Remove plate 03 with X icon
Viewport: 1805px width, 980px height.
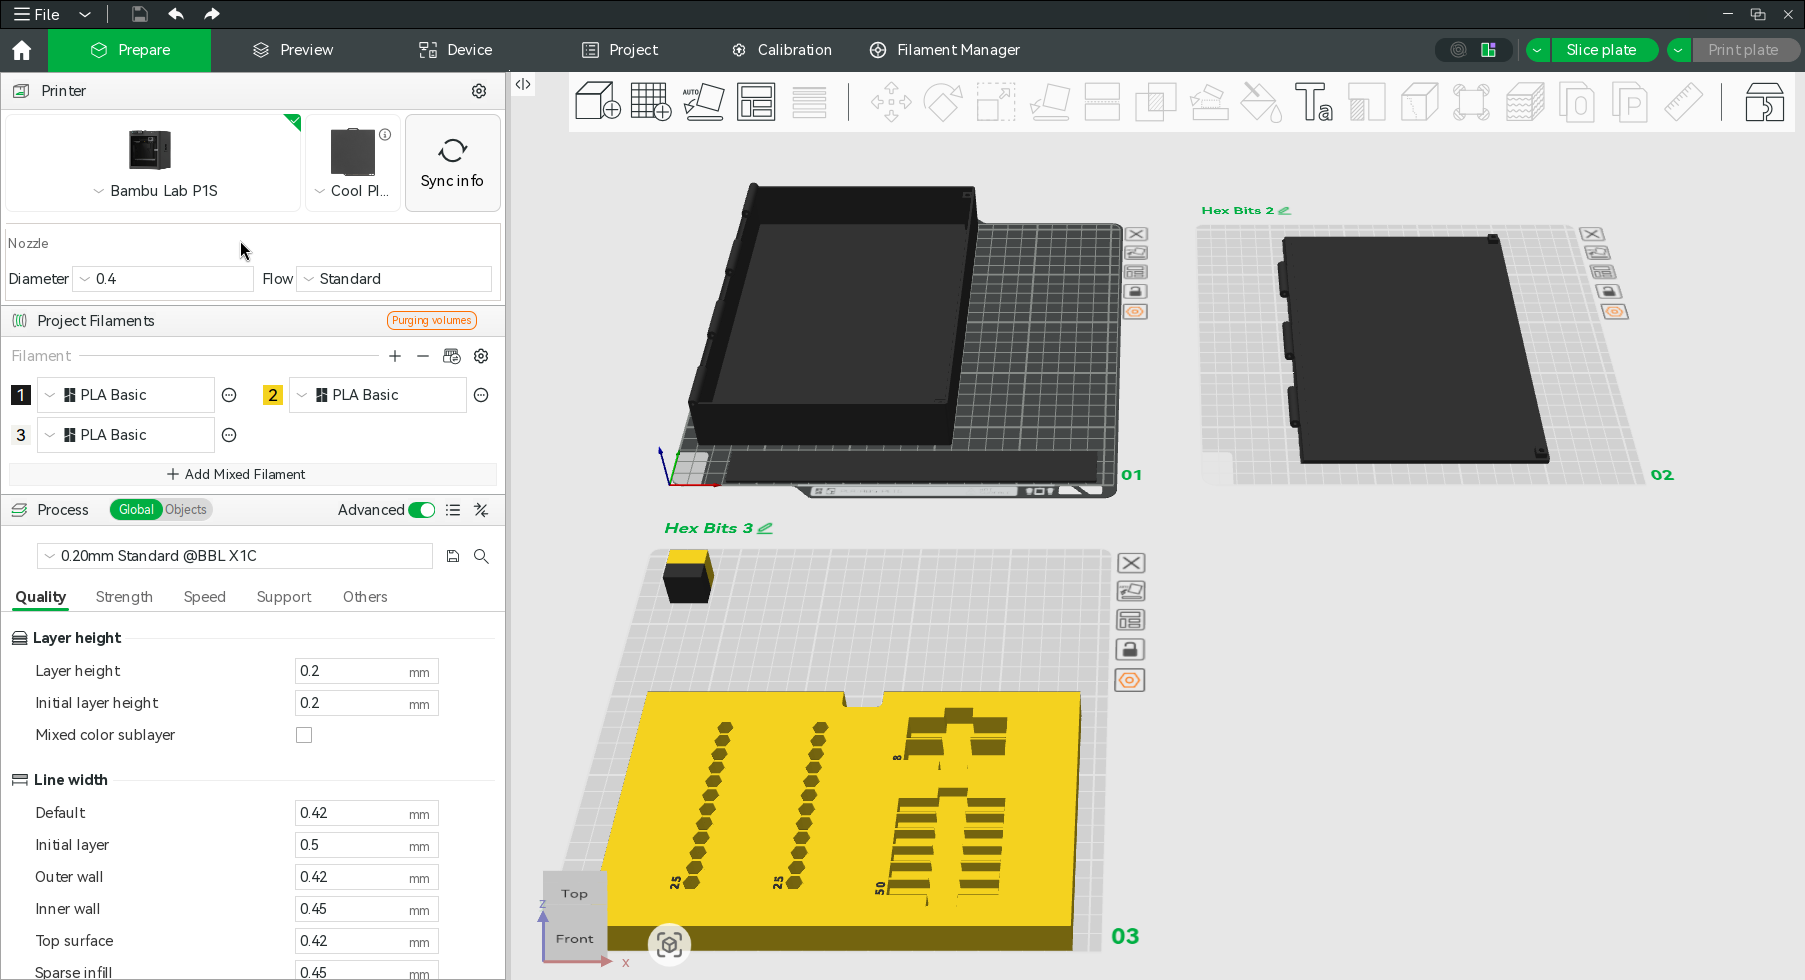1131,563
